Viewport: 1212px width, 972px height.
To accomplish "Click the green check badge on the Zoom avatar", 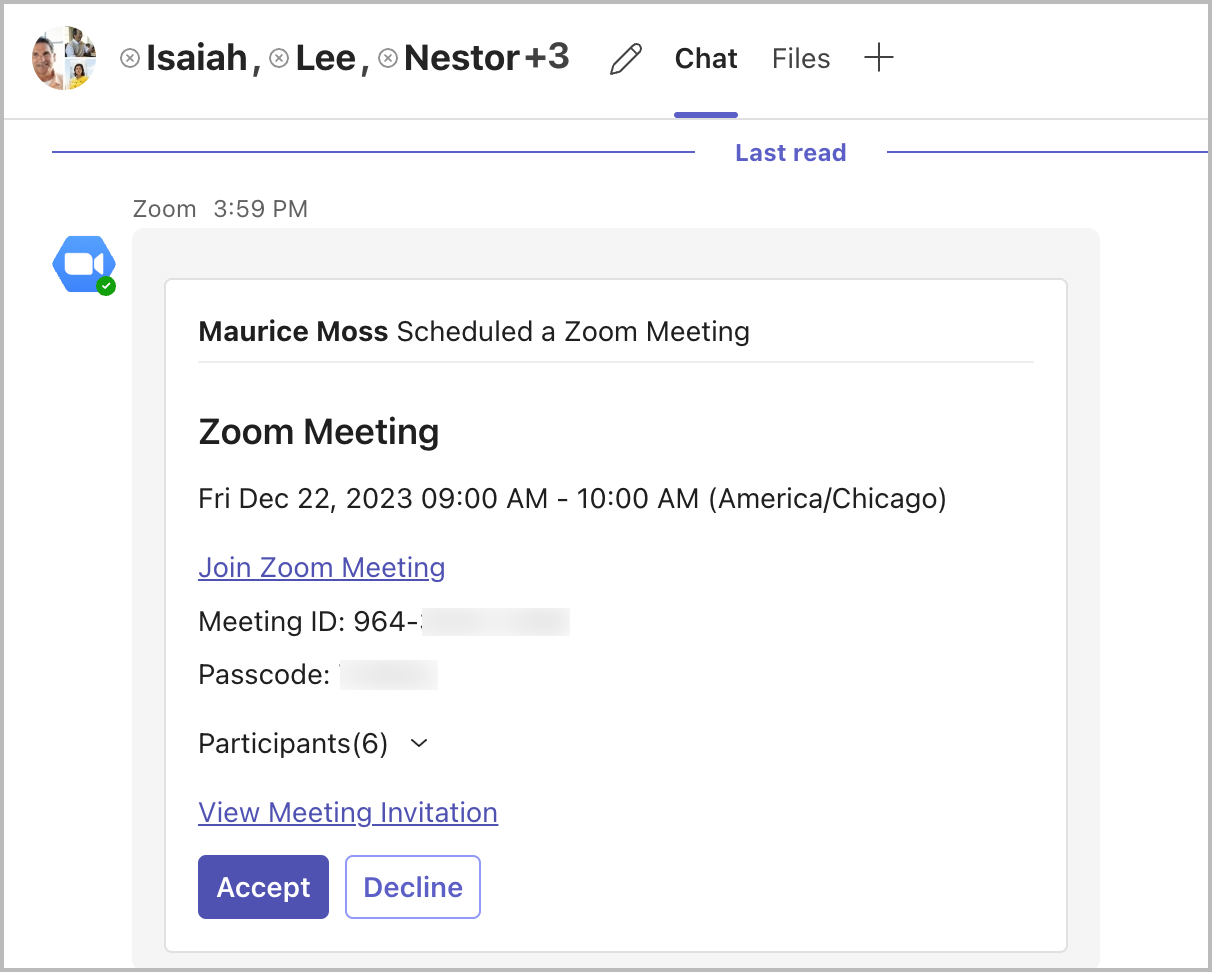I will click(x=105, y=286).
